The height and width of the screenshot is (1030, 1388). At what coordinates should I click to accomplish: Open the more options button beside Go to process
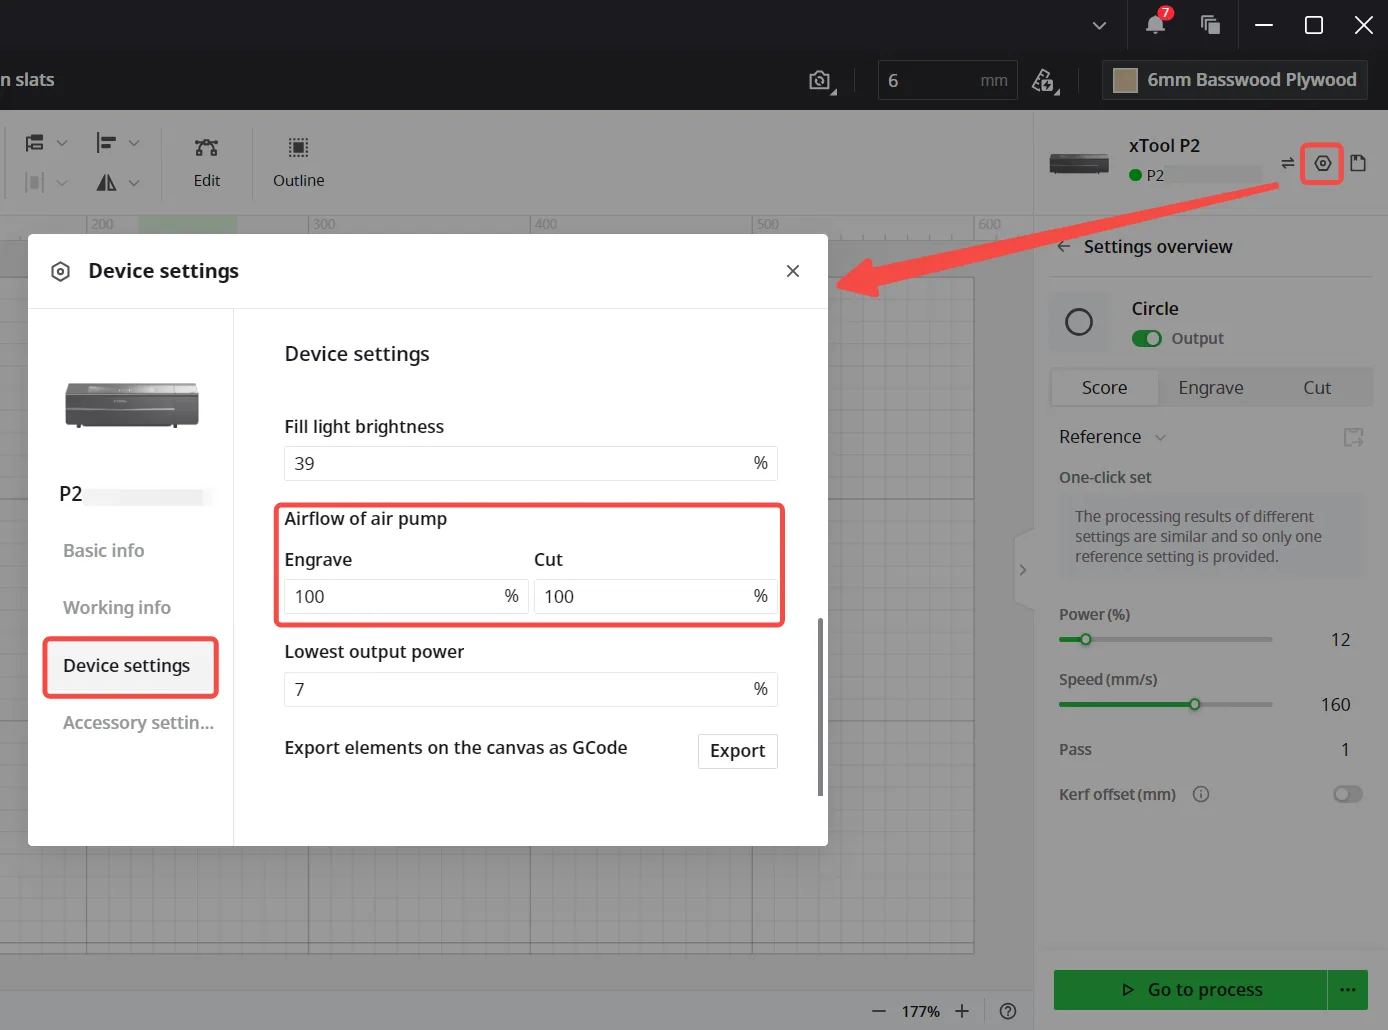coord(1348,990)
